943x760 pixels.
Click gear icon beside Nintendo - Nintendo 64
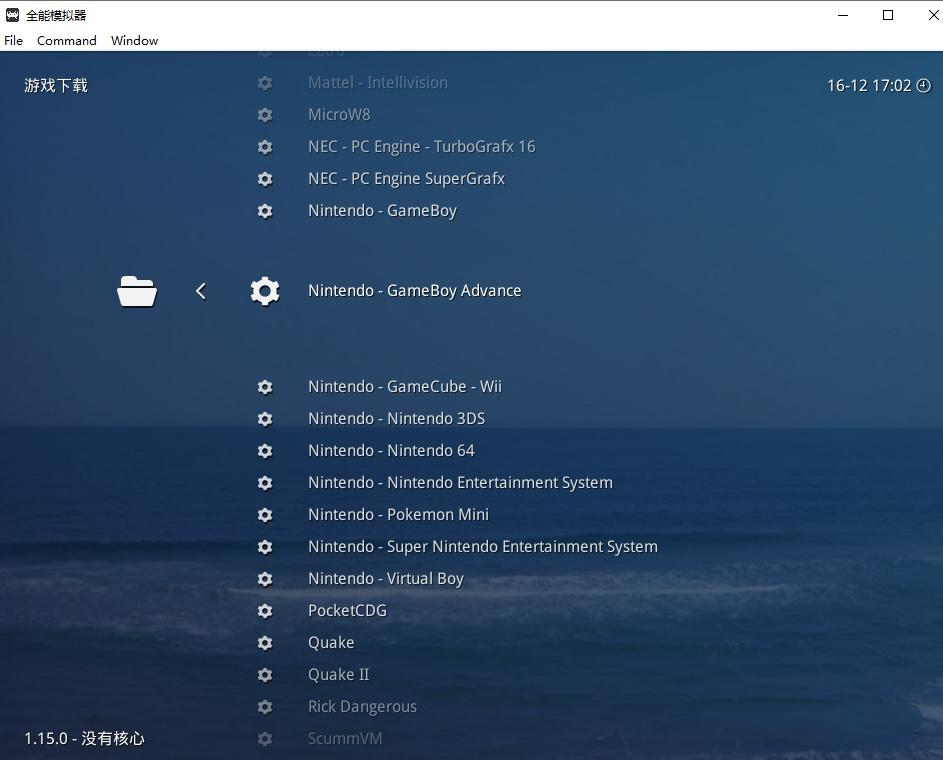[x=265, y=451]
